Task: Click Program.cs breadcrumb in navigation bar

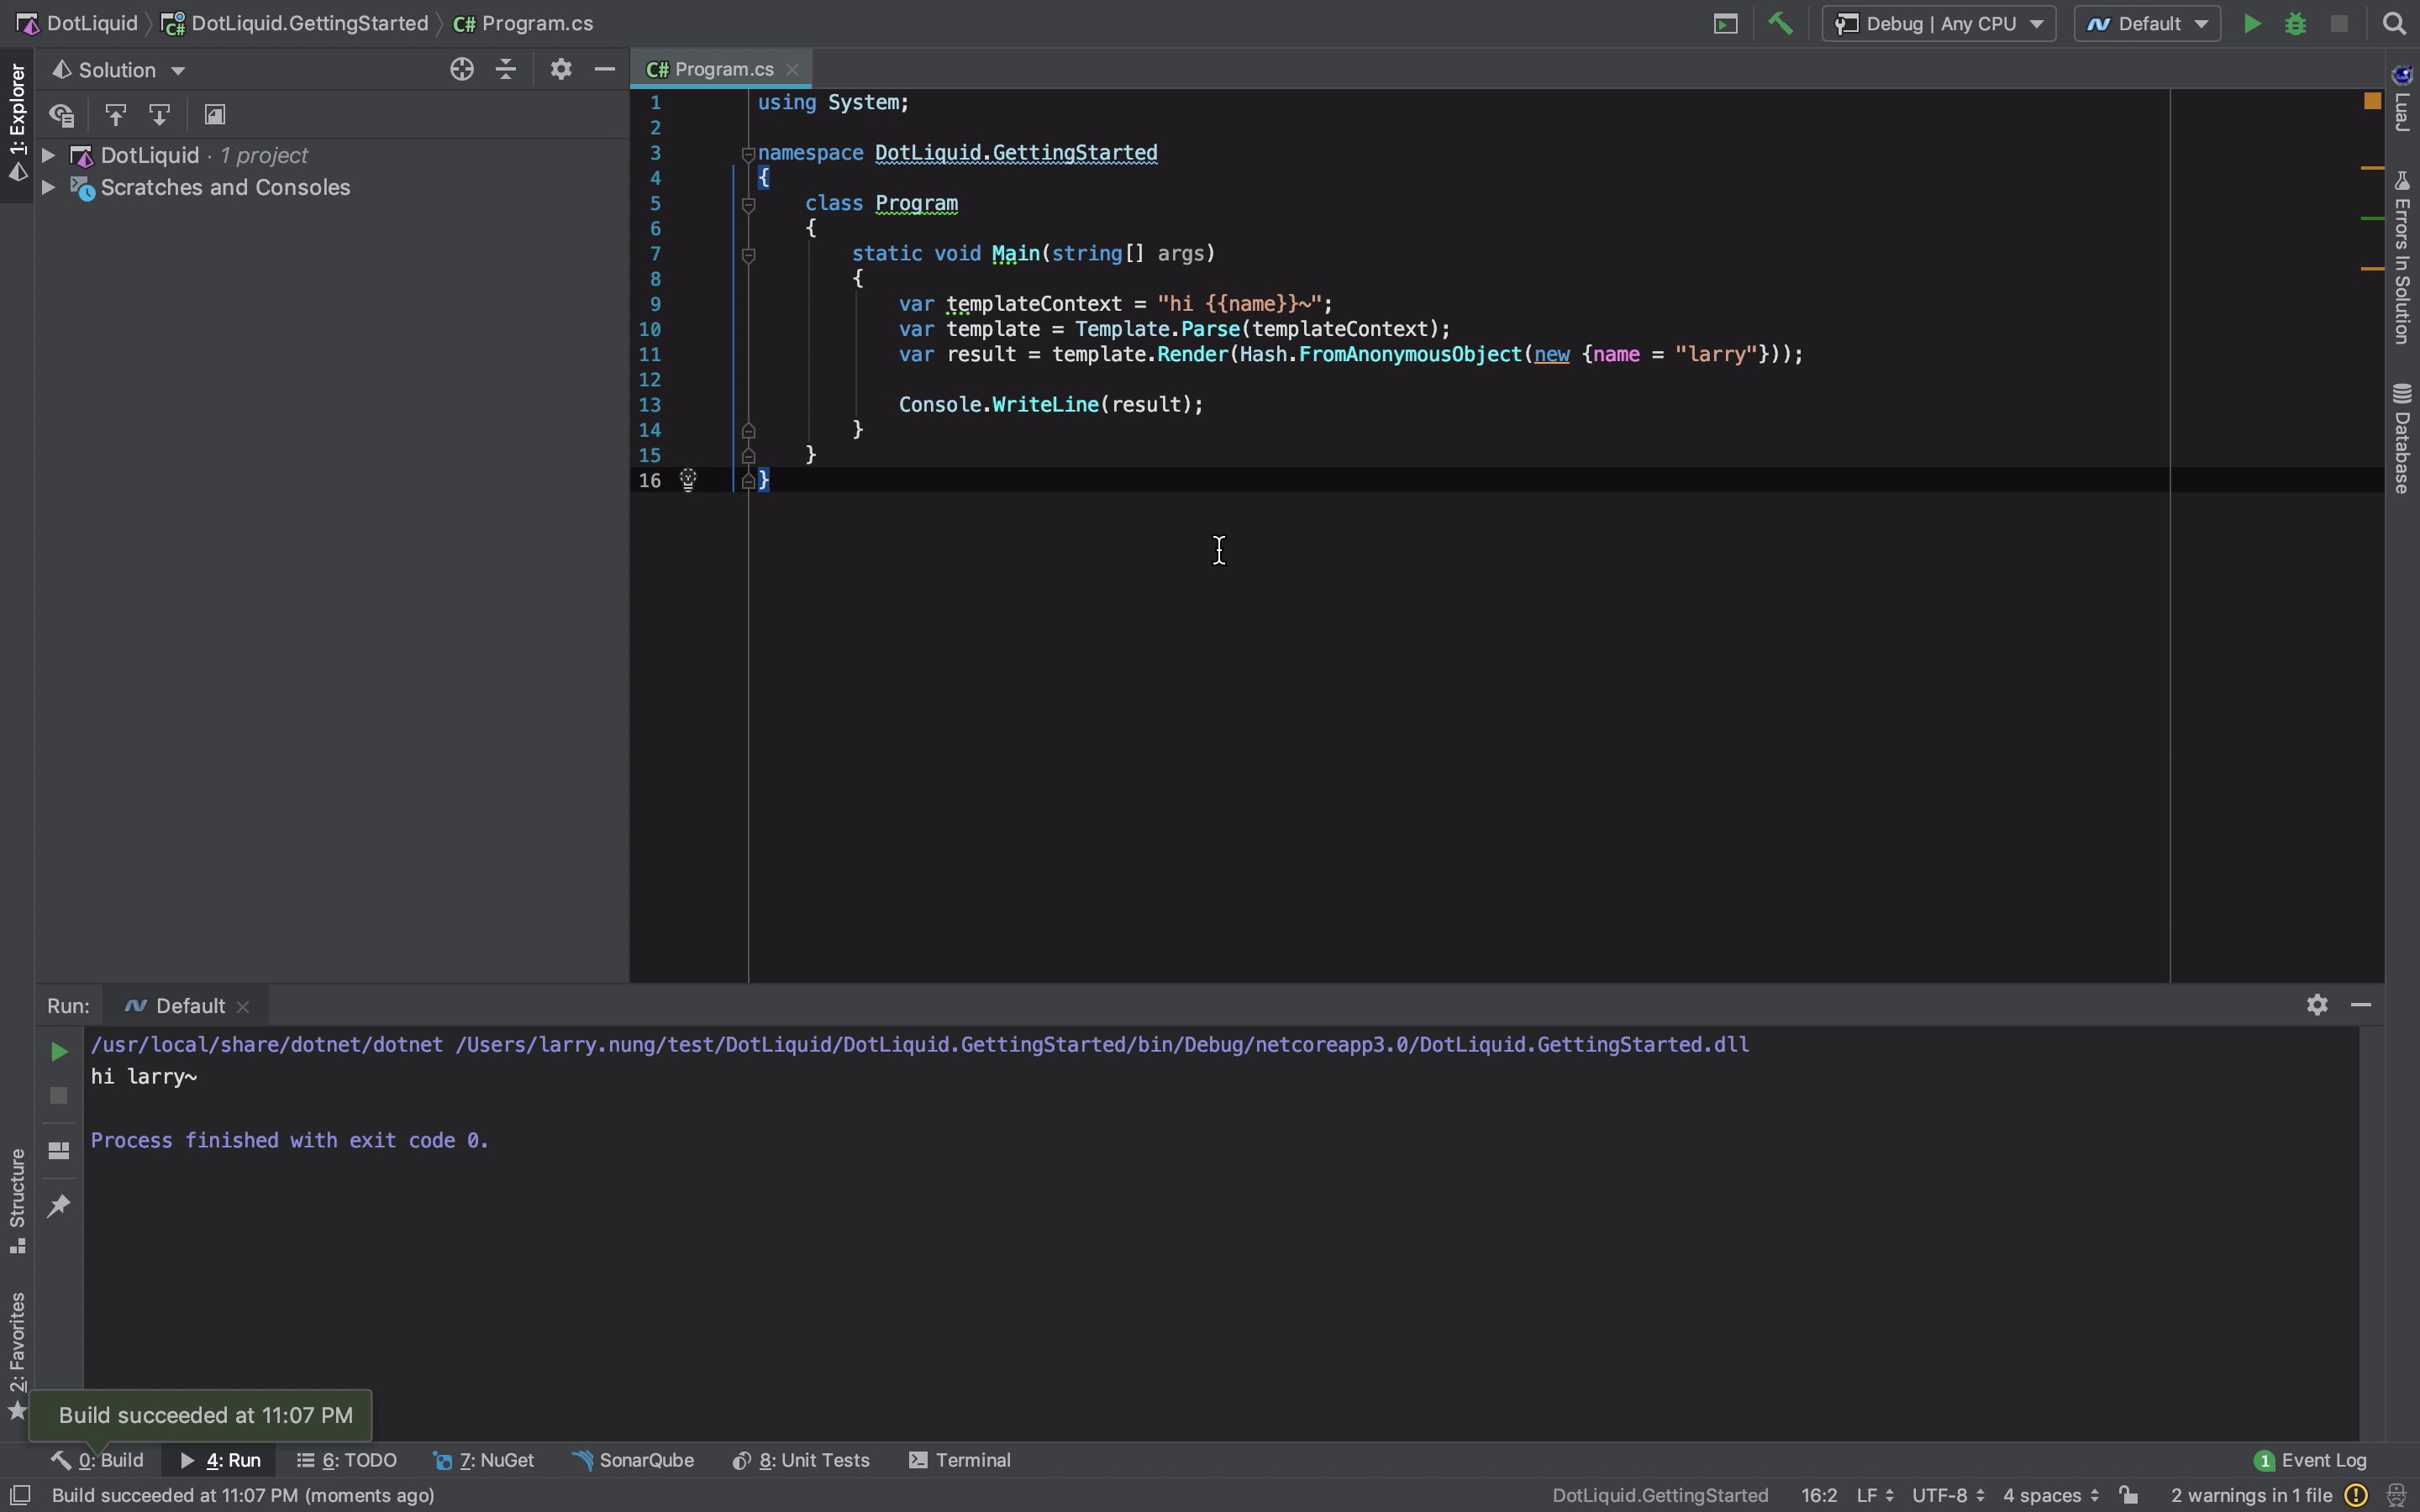Action: click(x=524, y=23)
